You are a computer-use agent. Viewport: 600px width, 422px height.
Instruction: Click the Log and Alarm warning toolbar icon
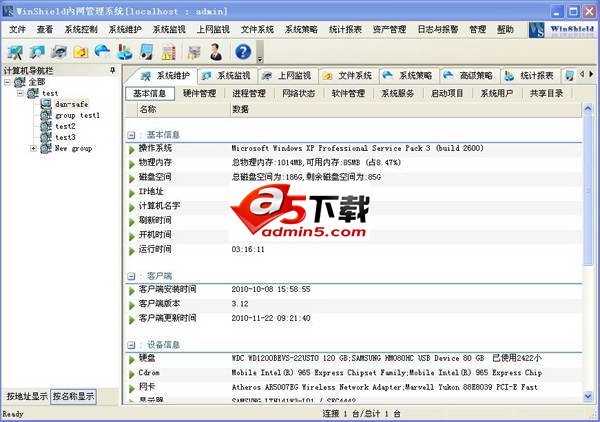click(x=168, y=52)
